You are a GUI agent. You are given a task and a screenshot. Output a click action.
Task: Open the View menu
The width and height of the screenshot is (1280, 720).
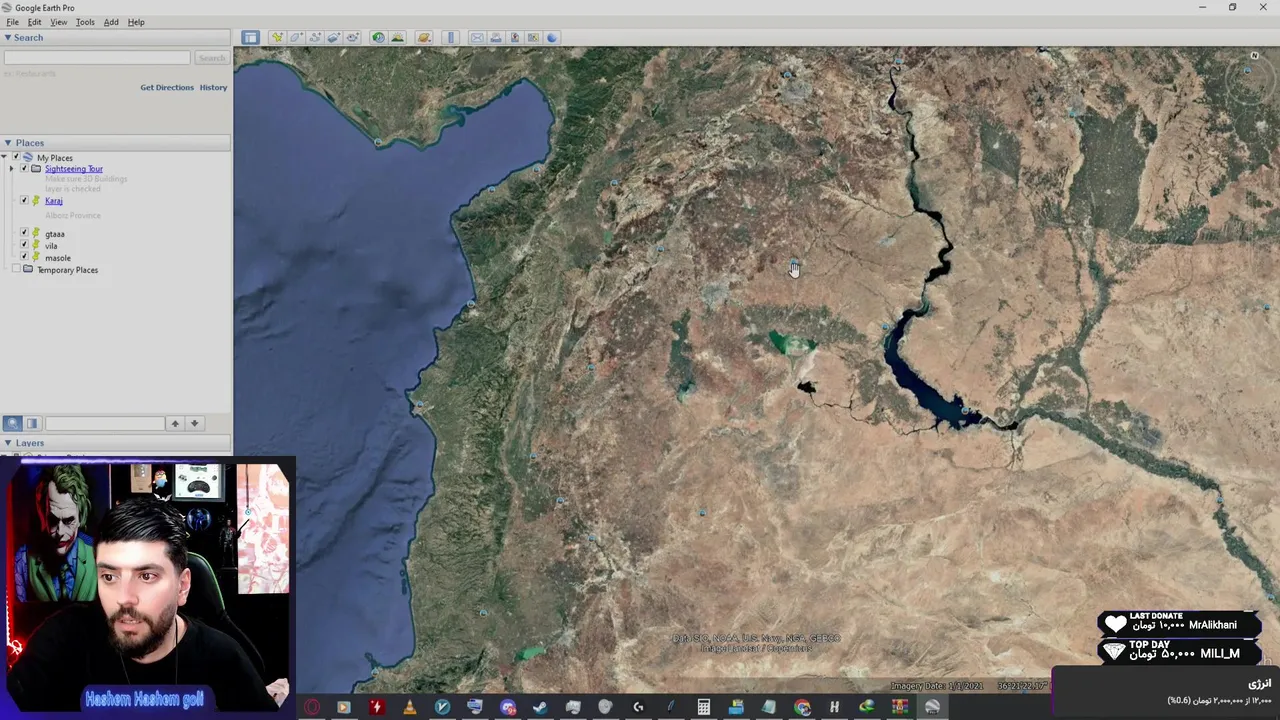58,22
